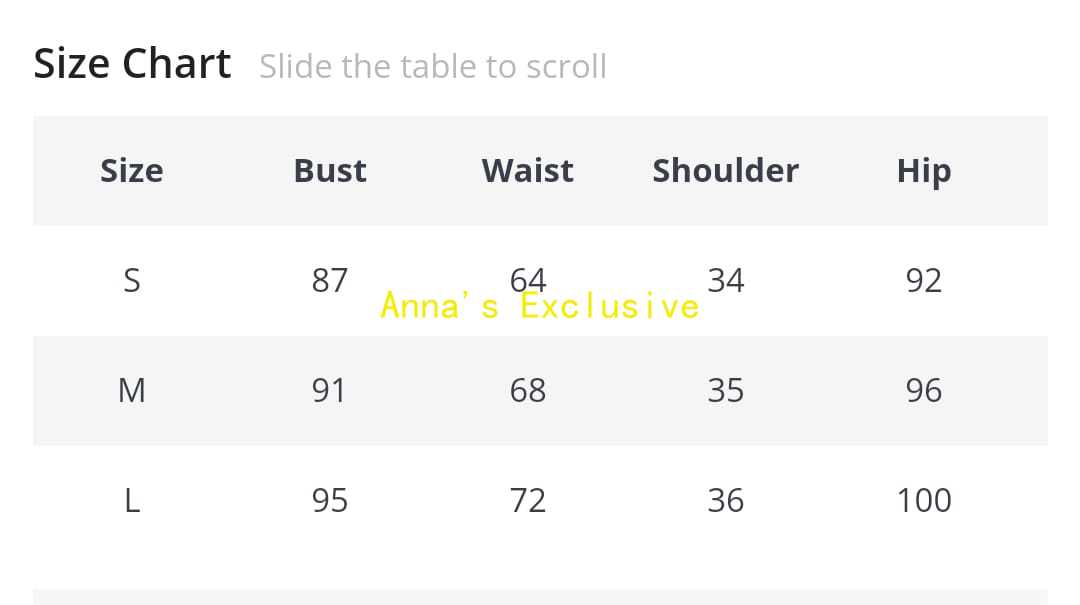Click hip value 100 for size L
Image resolution: width=1080 pixels, height=605 pixels.
[923, 500]
